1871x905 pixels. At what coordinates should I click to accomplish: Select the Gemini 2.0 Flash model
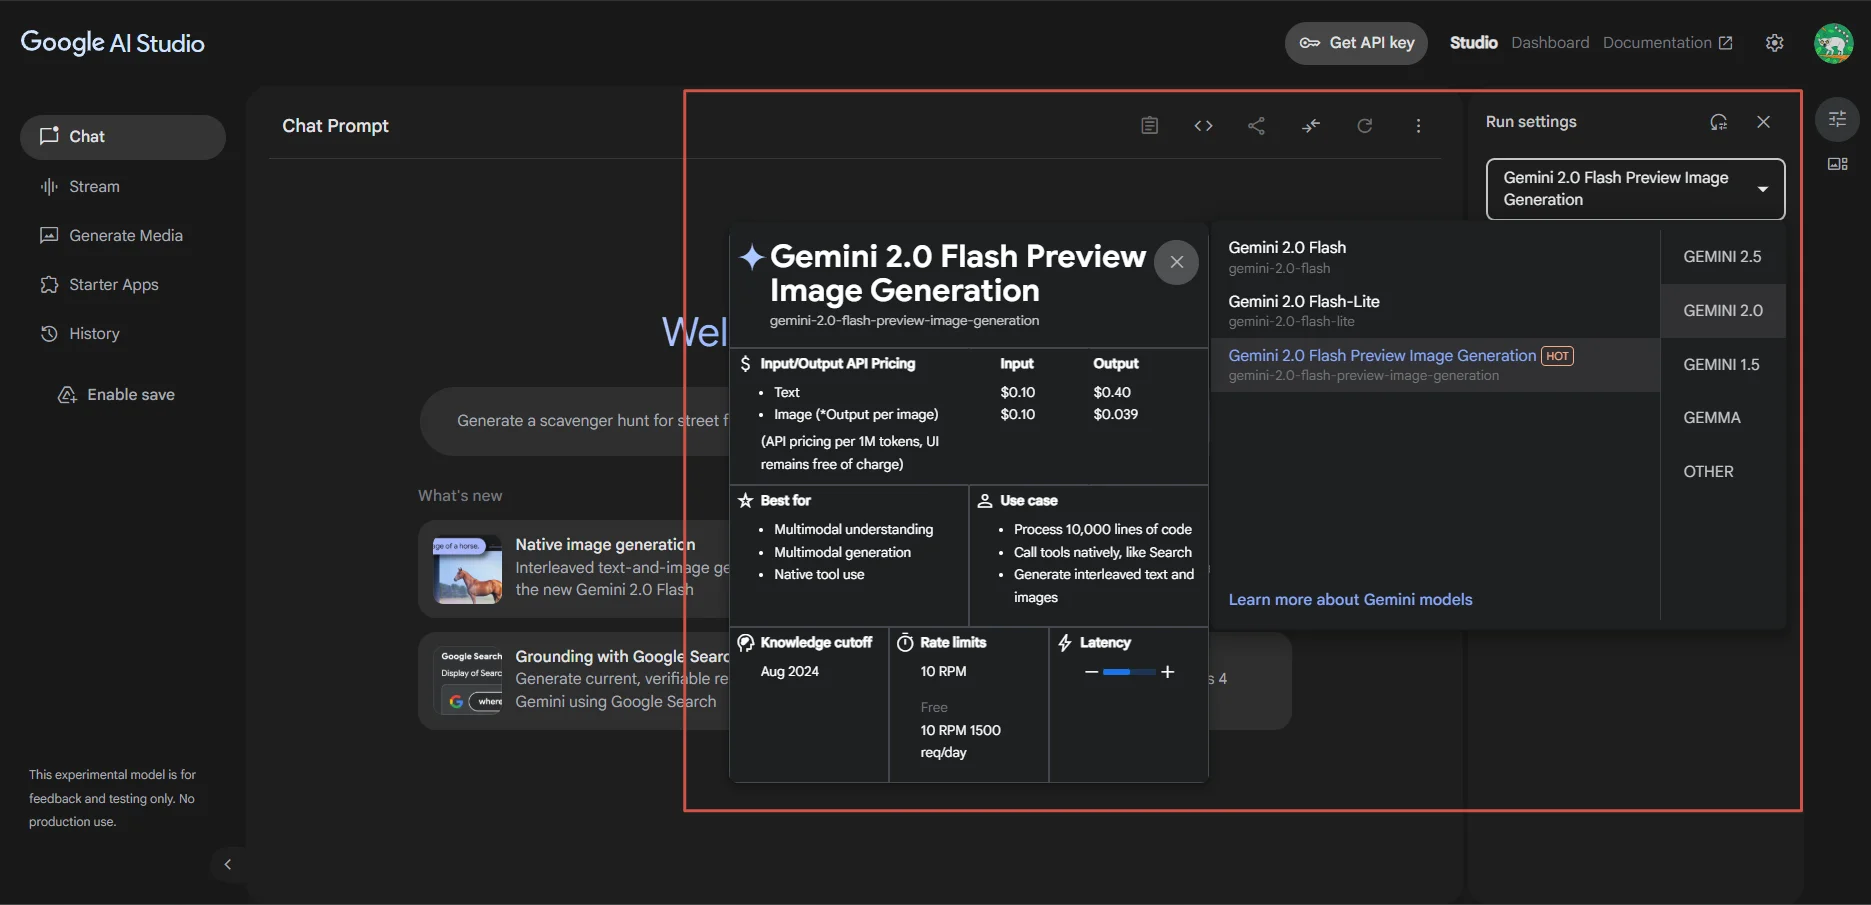pos(1435,257)
